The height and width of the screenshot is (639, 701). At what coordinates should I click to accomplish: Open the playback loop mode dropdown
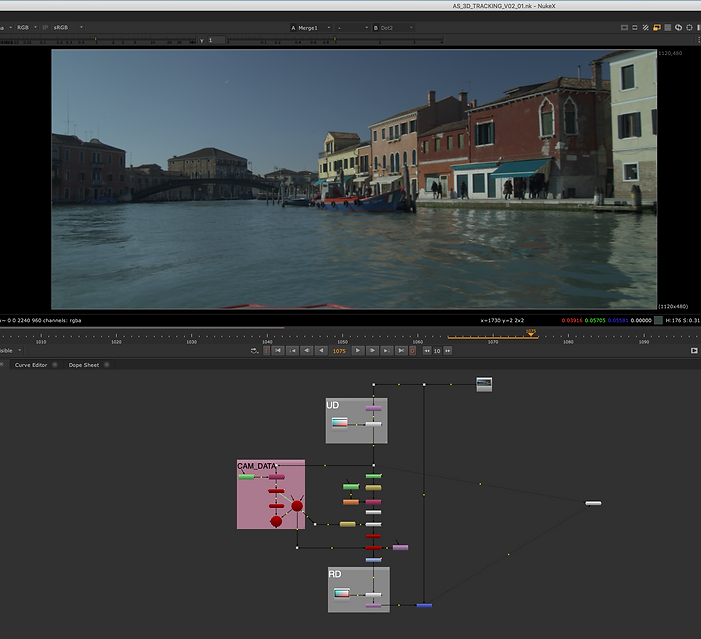(255, 351)
